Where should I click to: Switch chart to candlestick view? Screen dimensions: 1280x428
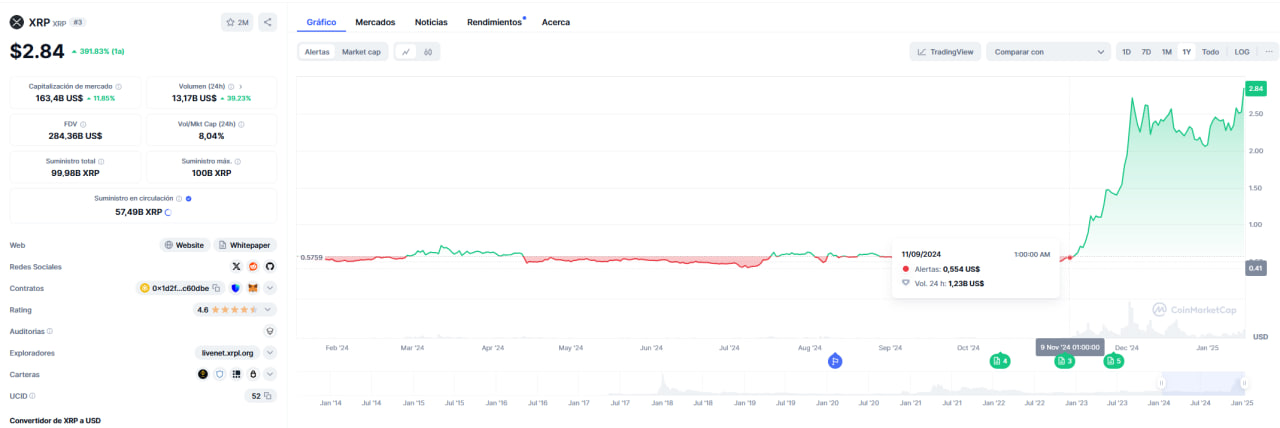(428, 52)
